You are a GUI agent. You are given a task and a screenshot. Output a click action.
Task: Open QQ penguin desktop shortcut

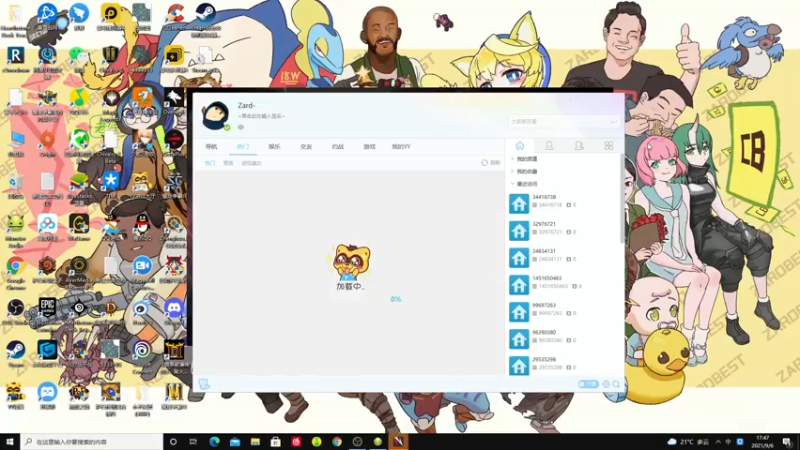(142, 227)
